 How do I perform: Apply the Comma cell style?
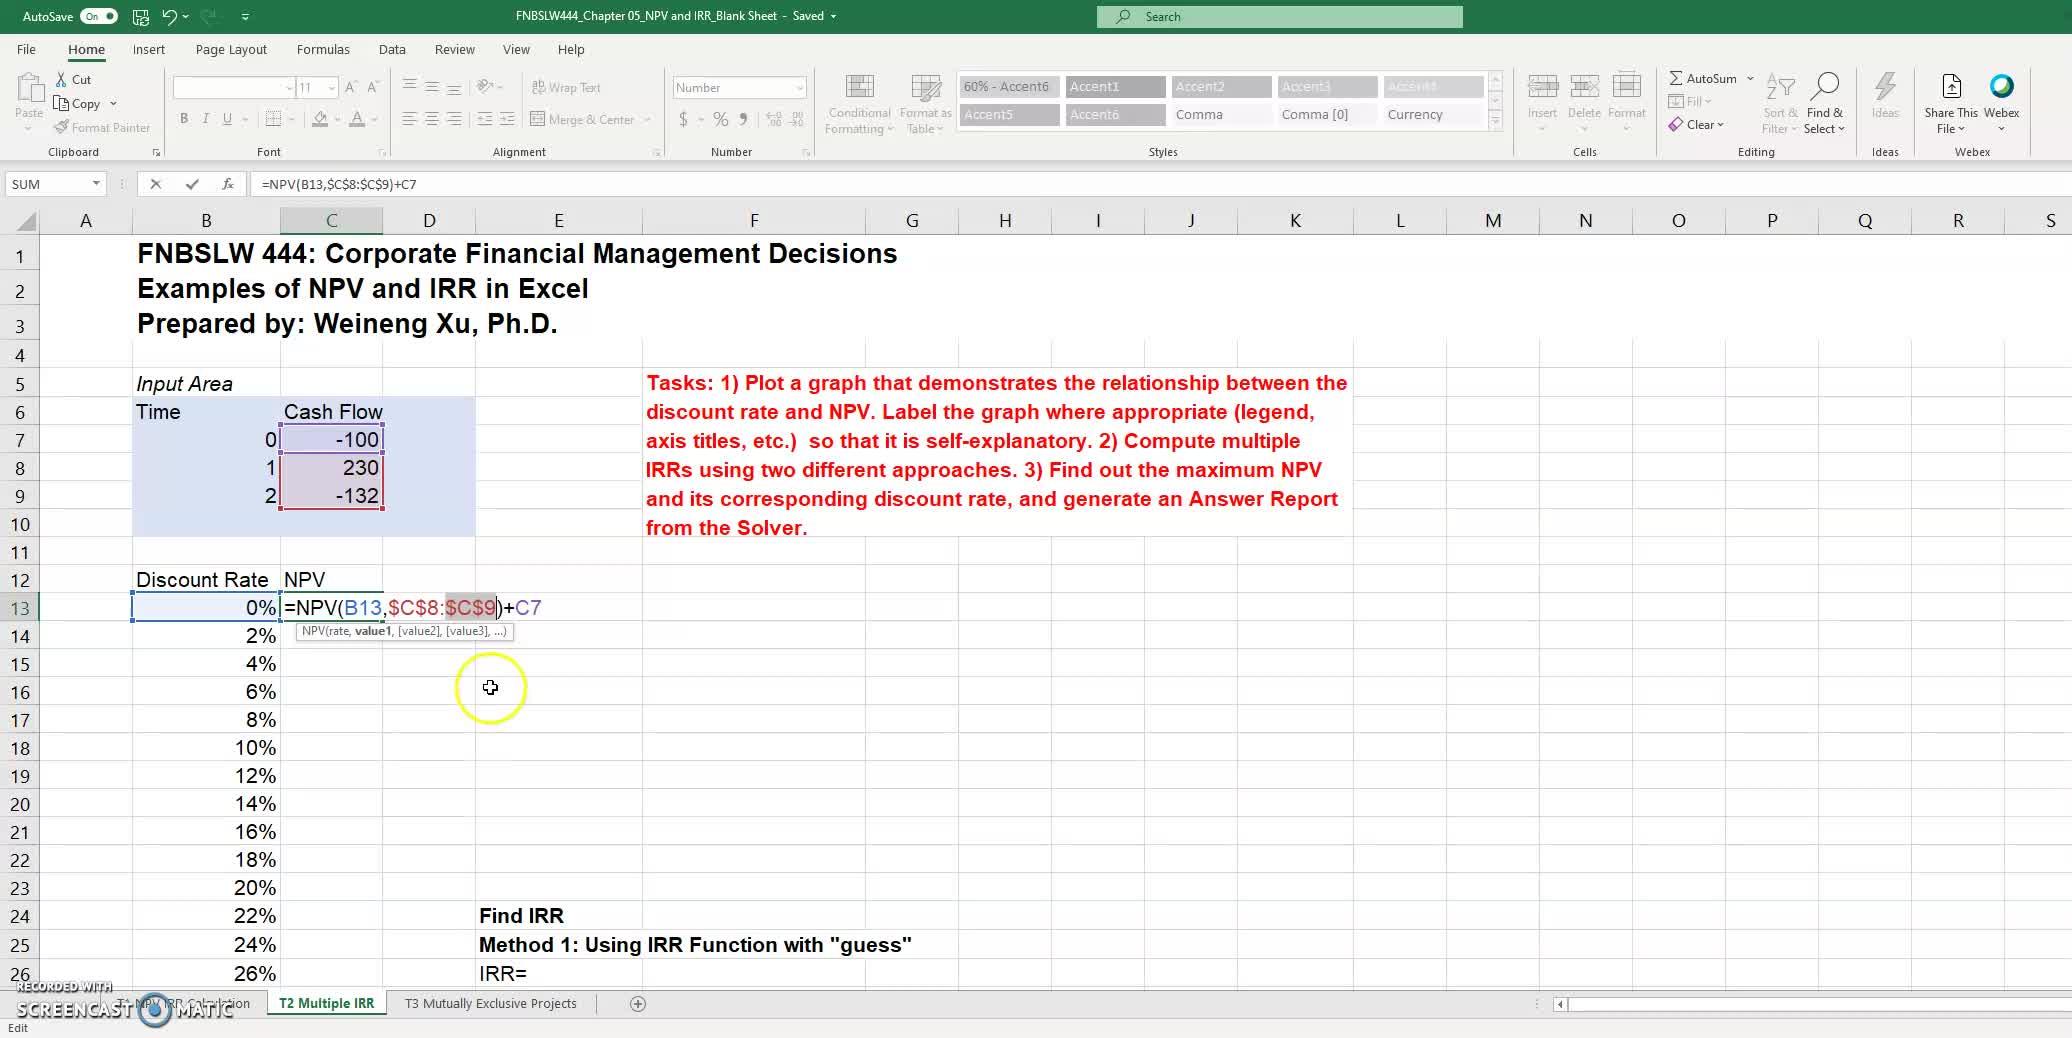click(x=1221, y=115)
